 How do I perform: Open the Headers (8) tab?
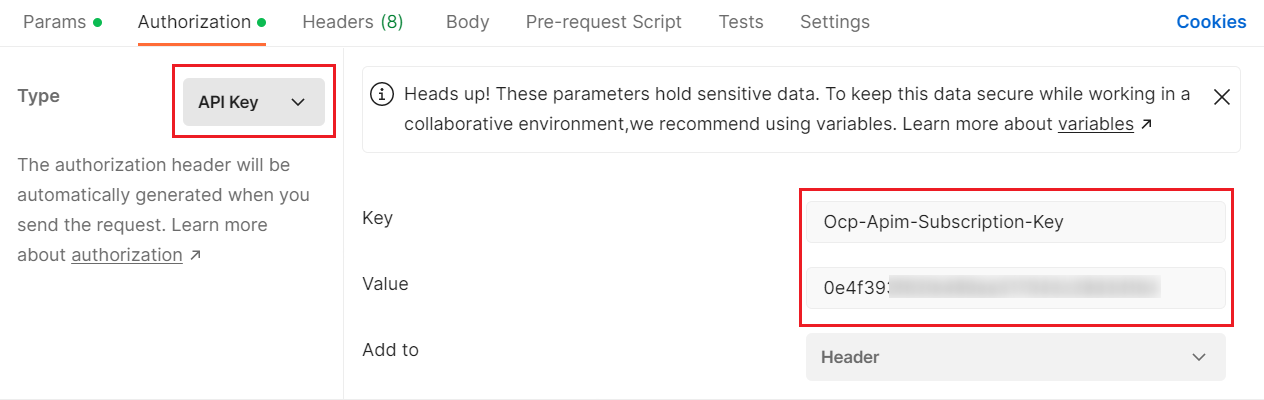coord(352,22)
